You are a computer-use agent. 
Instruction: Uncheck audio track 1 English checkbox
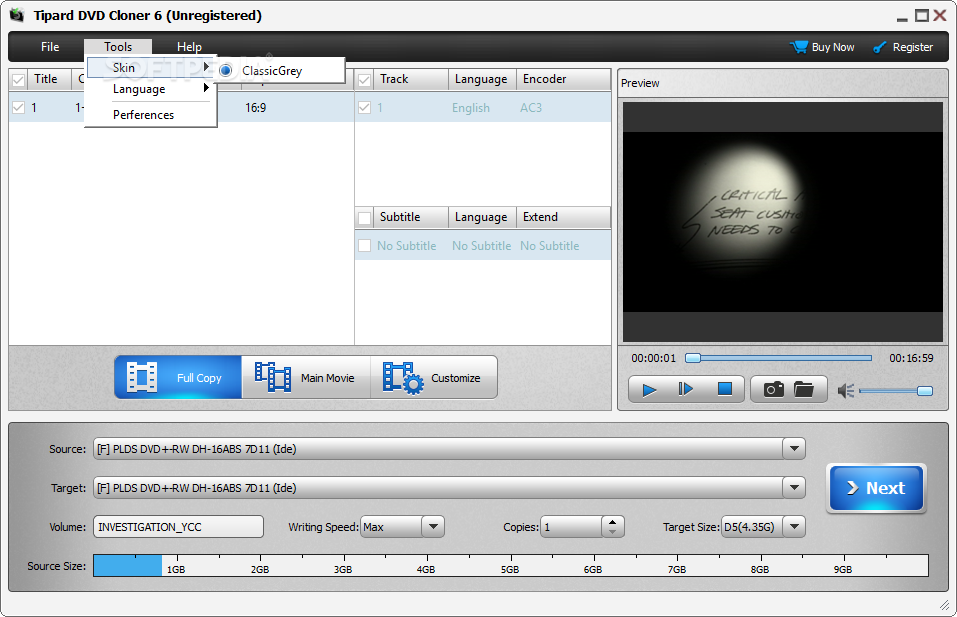[364, 107]
